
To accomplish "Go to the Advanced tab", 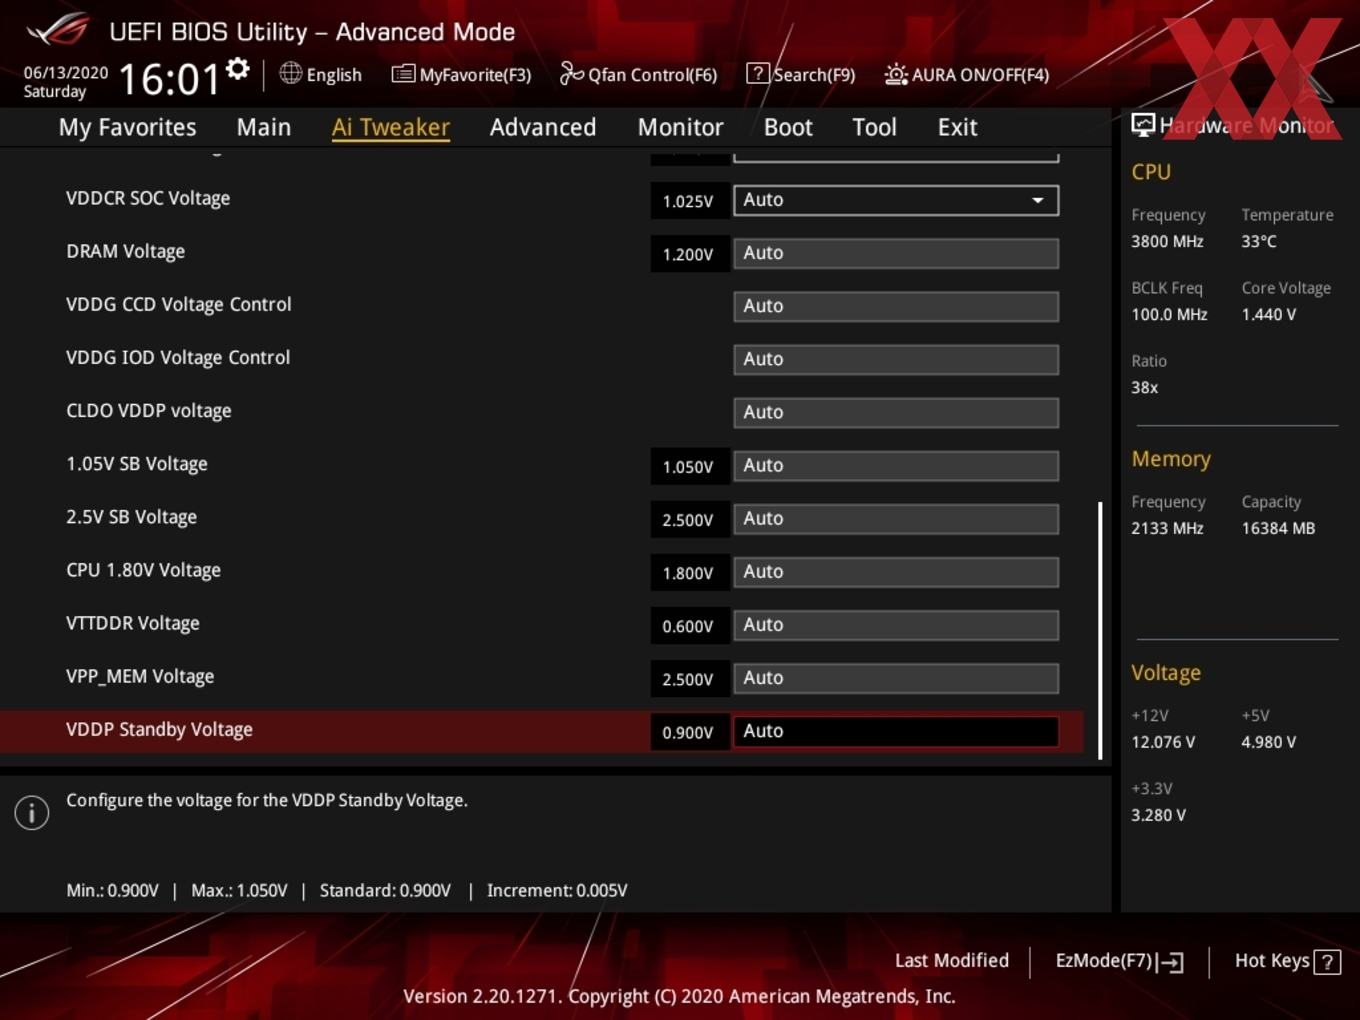I will click(x=543, y=127).
